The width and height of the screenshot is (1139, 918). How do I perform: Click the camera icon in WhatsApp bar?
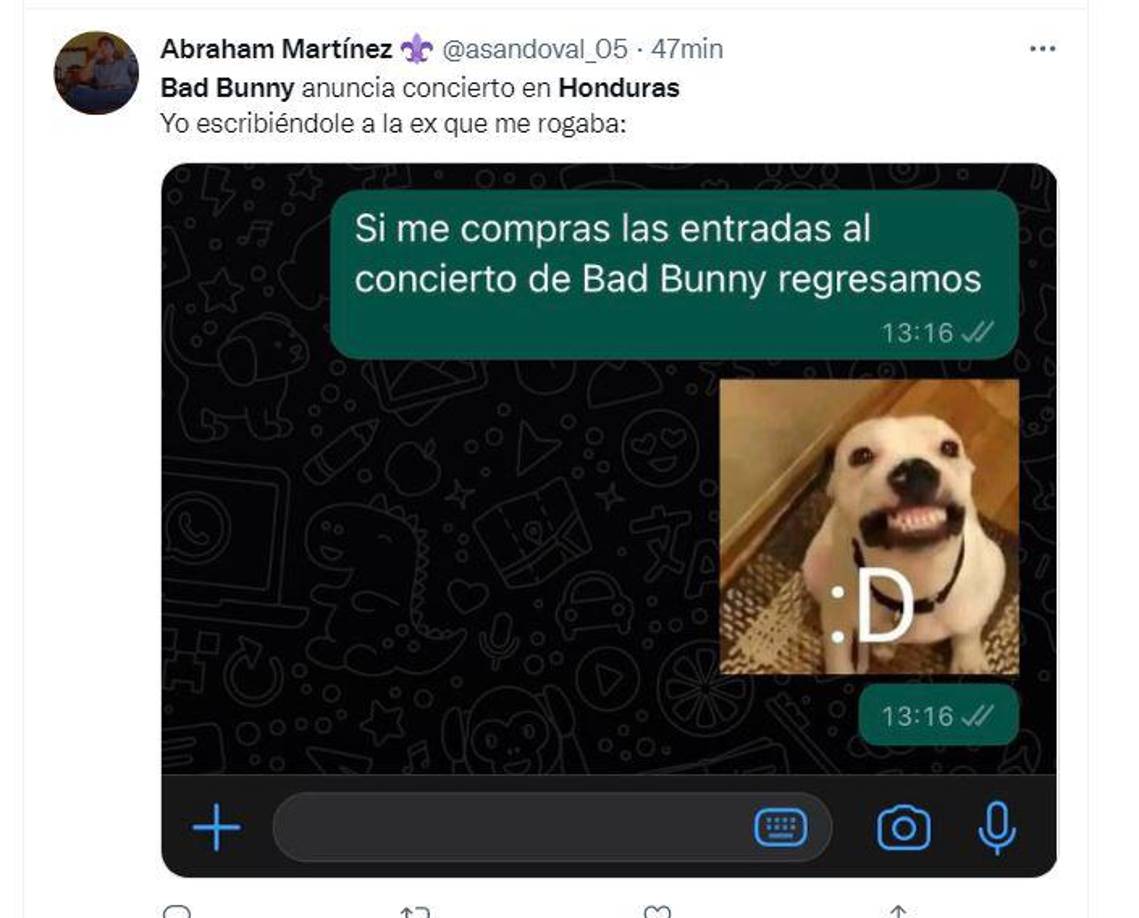(904, 827)
